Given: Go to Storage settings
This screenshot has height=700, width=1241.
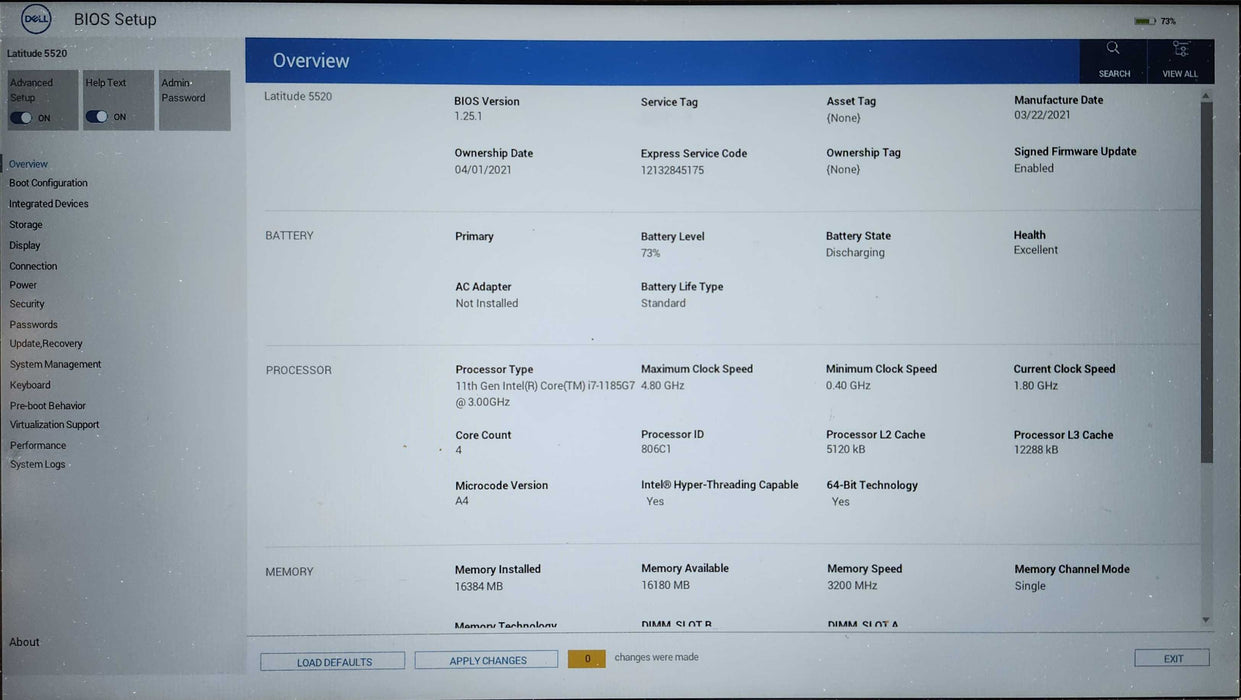Looking at the screenshot, I should (x=26, y=225).
